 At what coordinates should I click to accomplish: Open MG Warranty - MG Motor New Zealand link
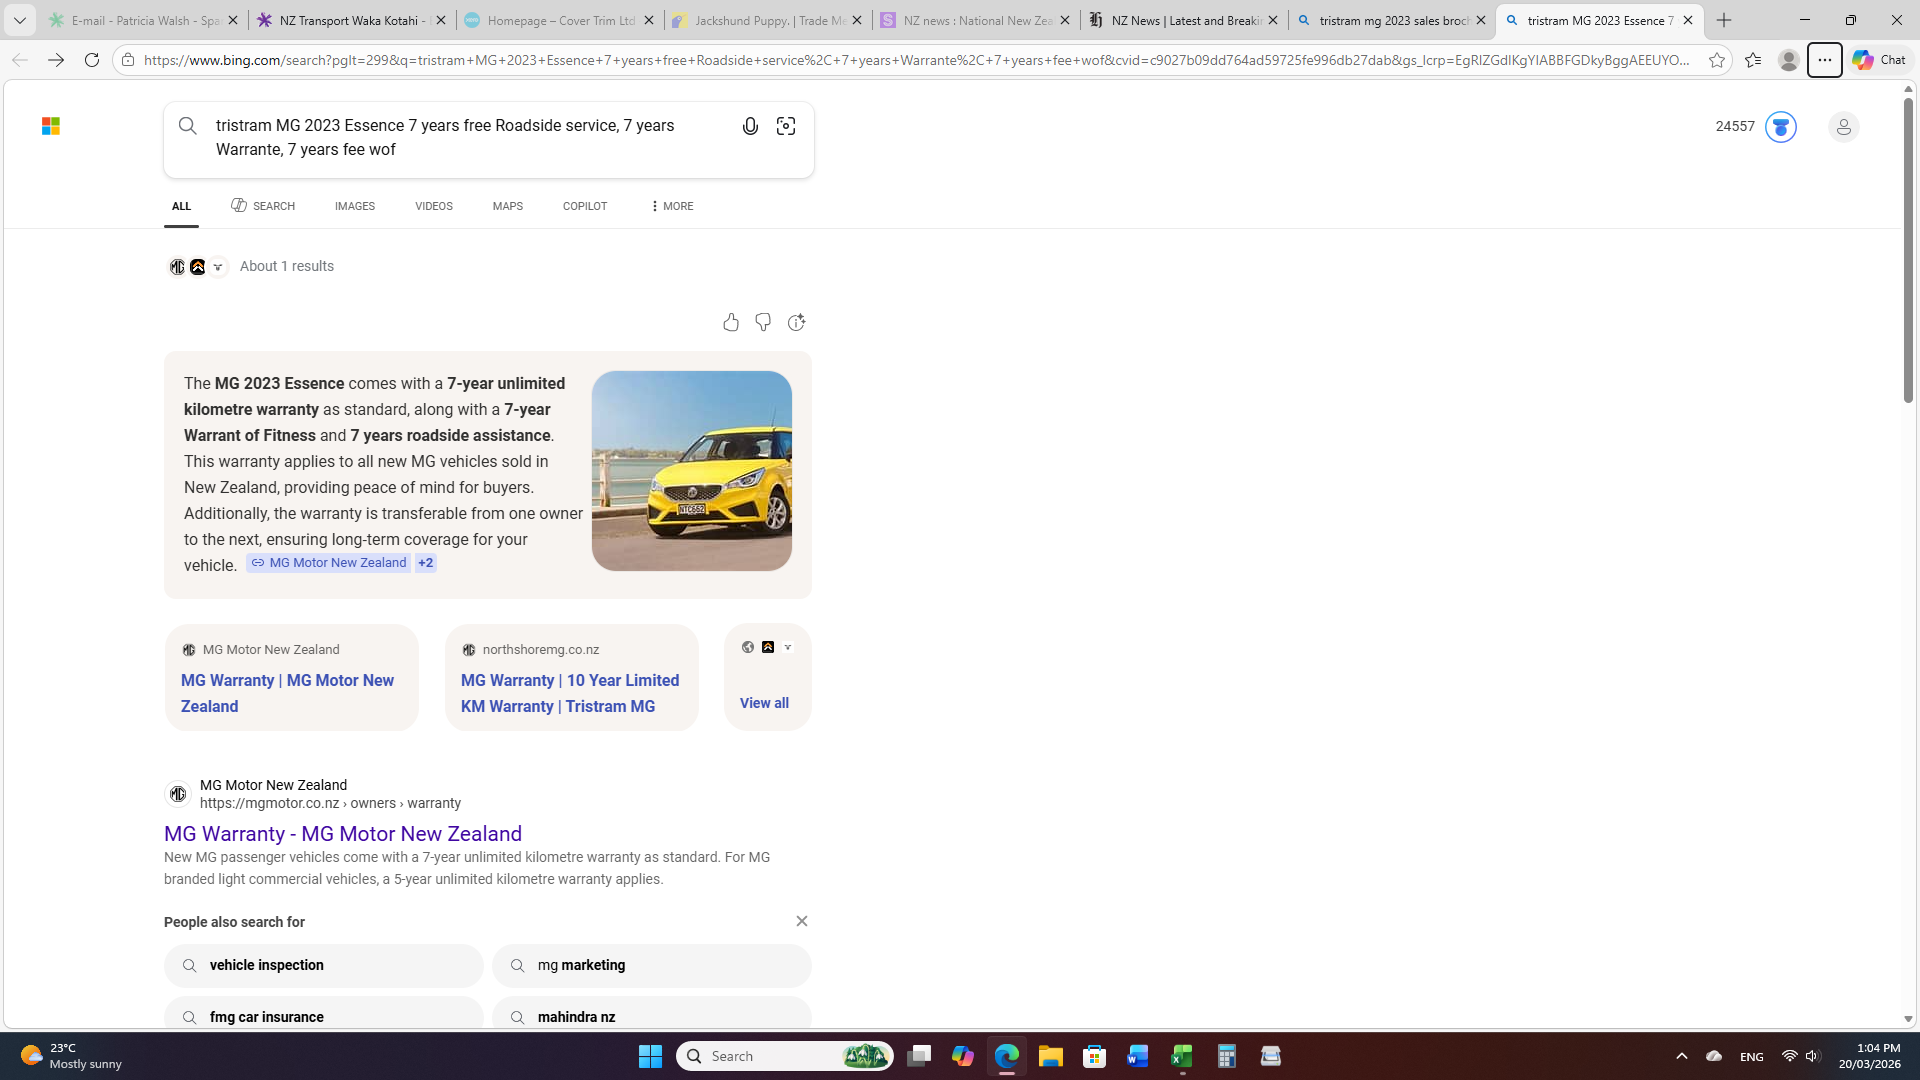[342, 833]
